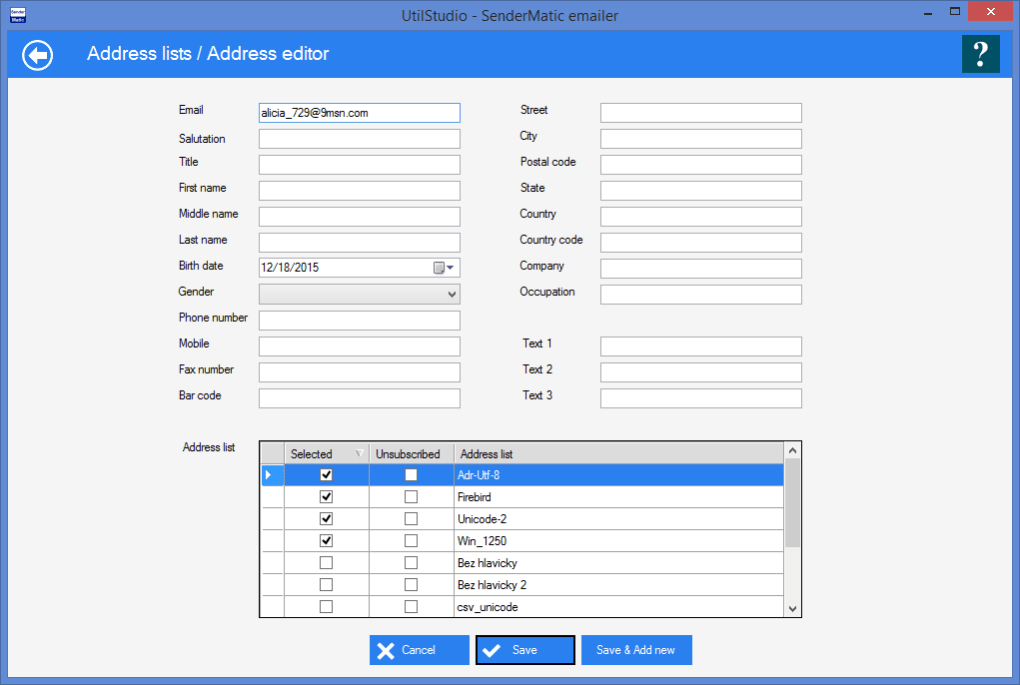This screenshot has height=685, width=1020.
Task: Click Save & Add new button
Action: pyautogui.click(x=636, y=650)
